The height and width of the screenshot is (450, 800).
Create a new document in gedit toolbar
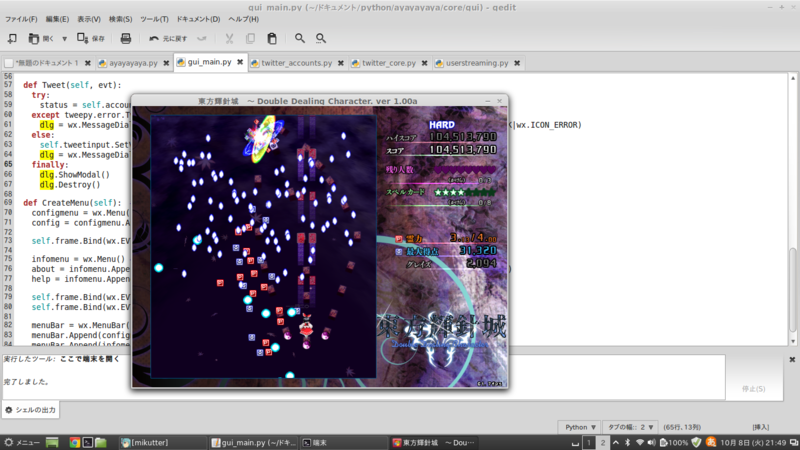12,38
